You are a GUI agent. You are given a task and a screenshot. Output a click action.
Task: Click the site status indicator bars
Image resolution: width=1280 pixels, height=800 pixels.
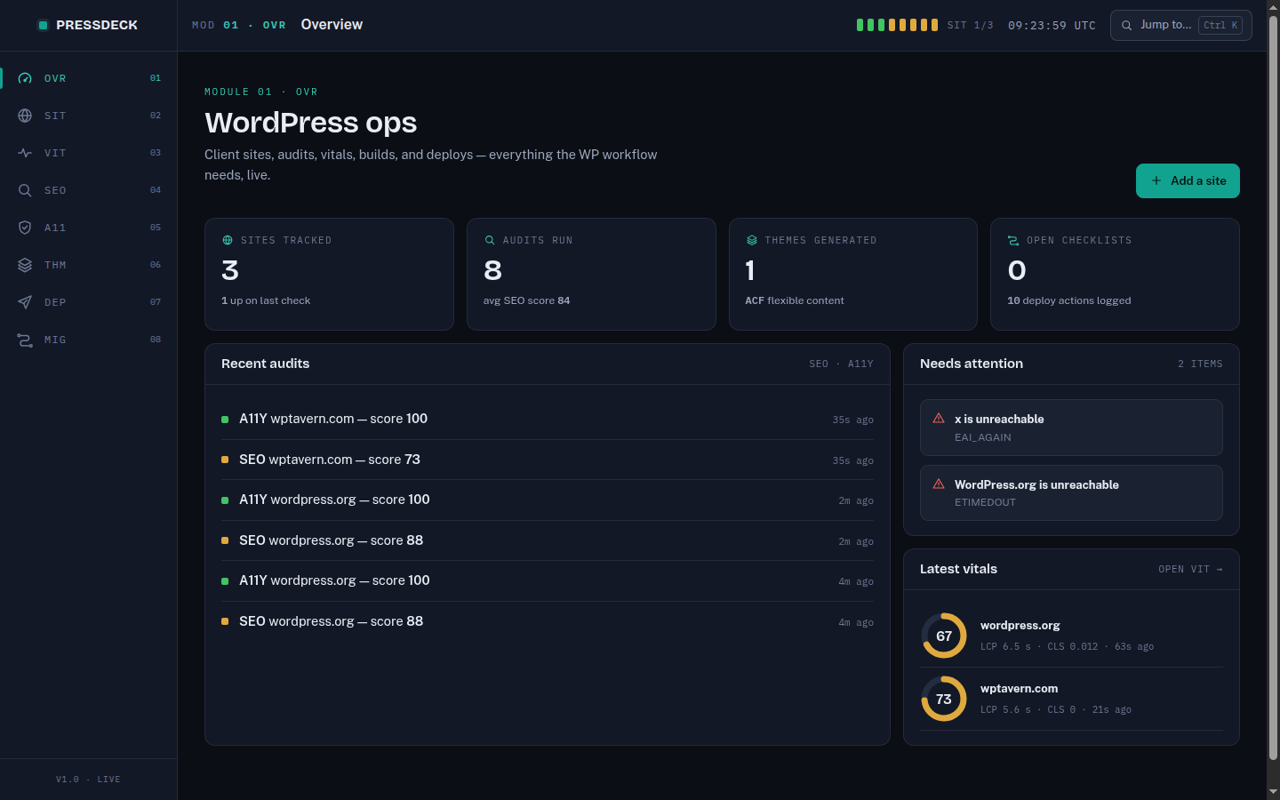pos(897,25)
